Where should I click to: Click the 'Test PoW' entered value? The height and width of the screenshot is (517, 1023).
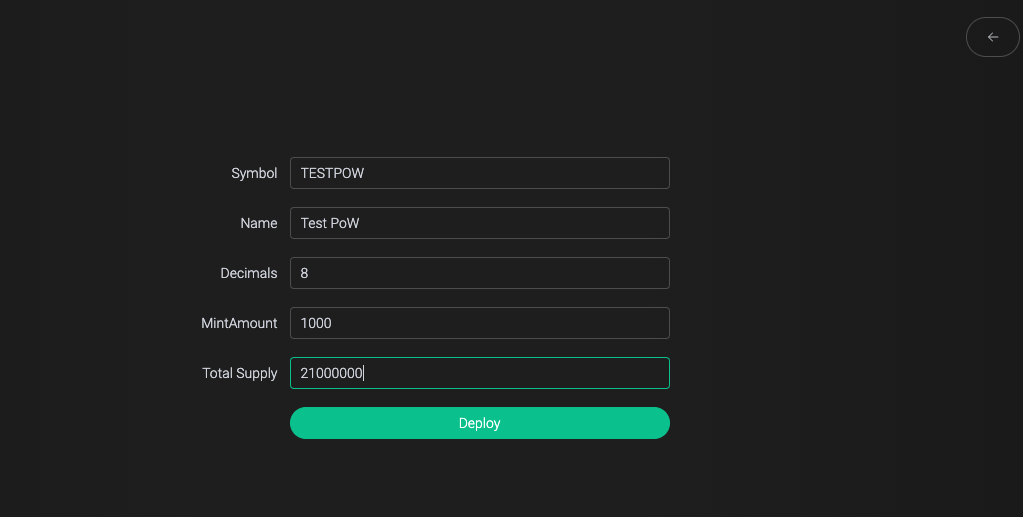tap(330, 223)
